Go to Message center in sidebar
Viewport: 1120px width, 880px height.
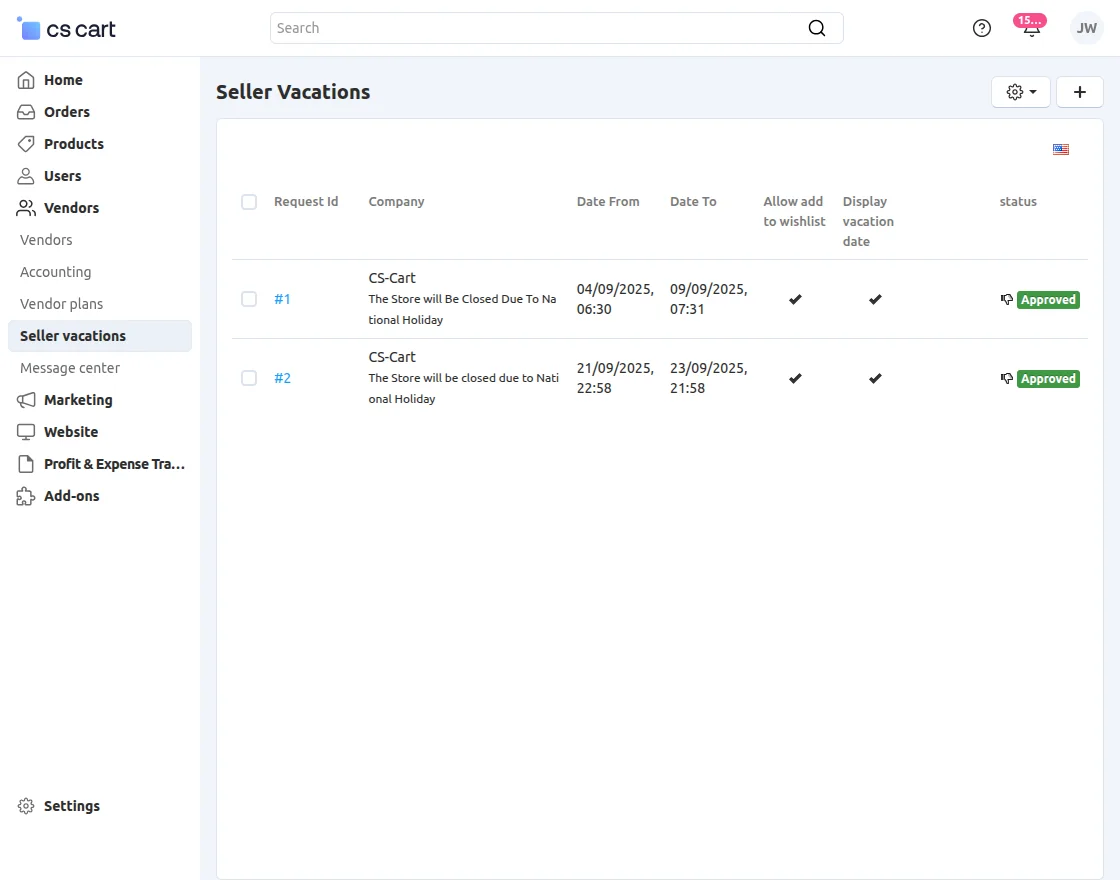point(70,368)
